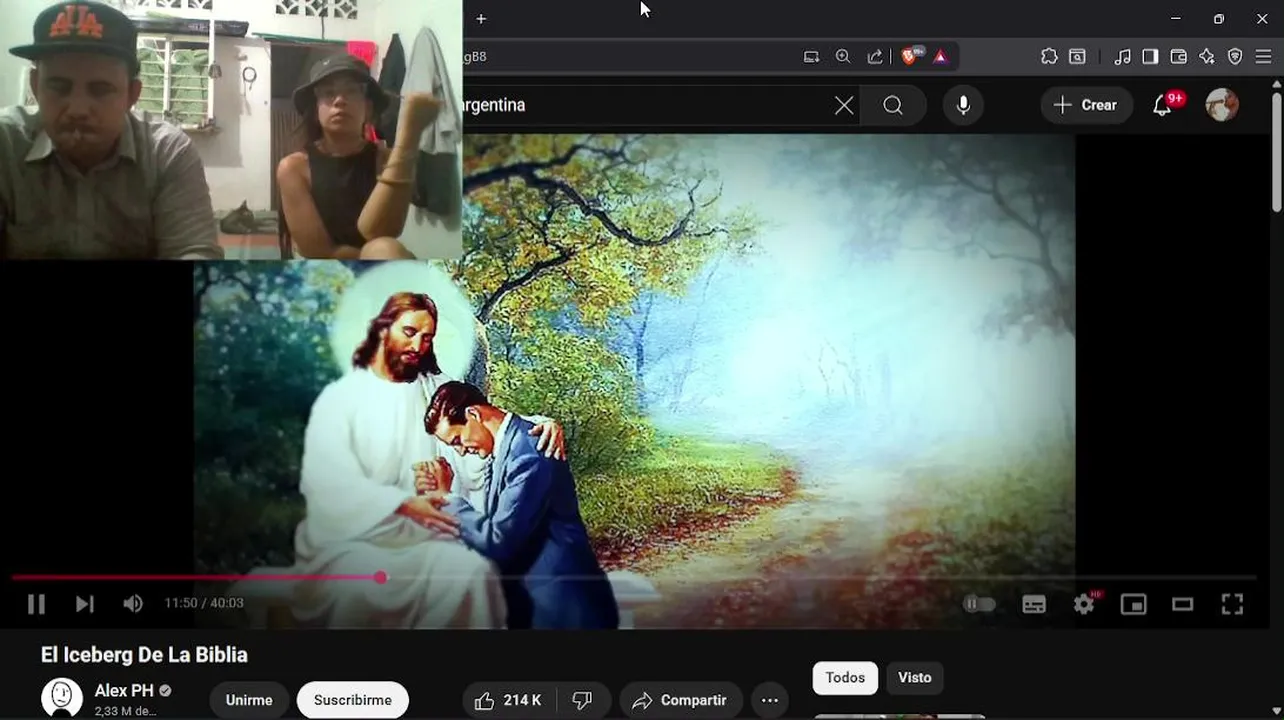Click the search tabs toolbar icon
This screenshot has width=1284, height=720.
[x=1077, y=57]
